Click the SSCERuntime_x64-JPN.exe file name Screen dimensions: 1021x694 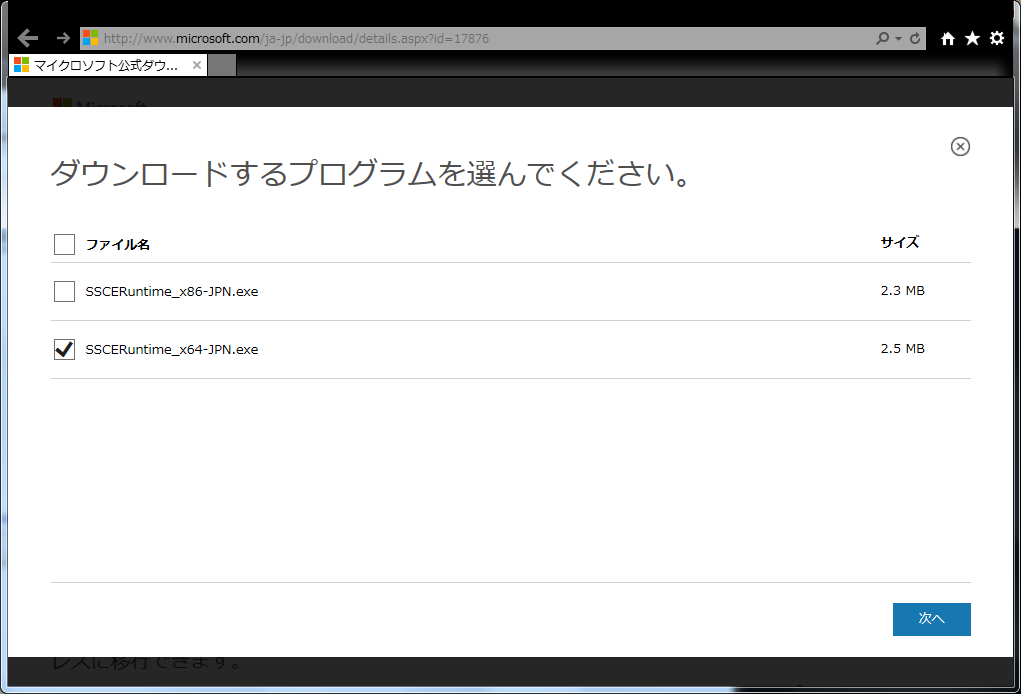[172, 349]
